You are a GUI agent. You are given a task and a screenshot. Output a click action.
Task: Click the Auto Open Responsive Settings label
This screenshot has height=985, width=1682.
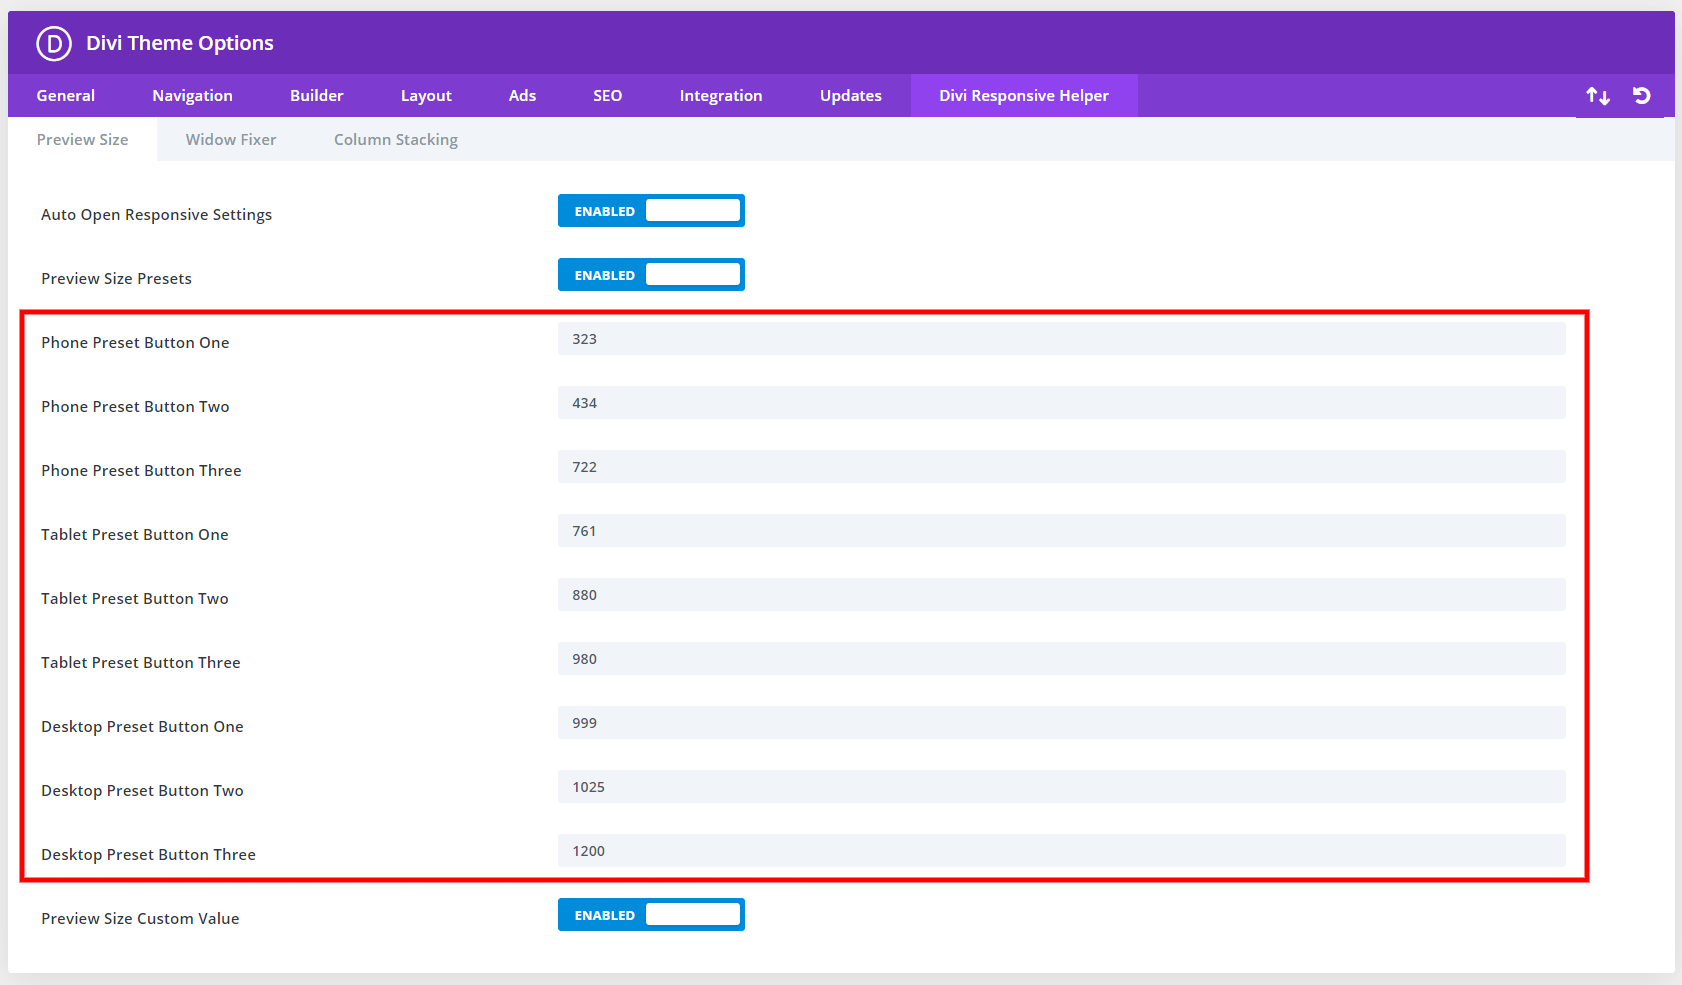pyautogui.click(x=156, y=215)
